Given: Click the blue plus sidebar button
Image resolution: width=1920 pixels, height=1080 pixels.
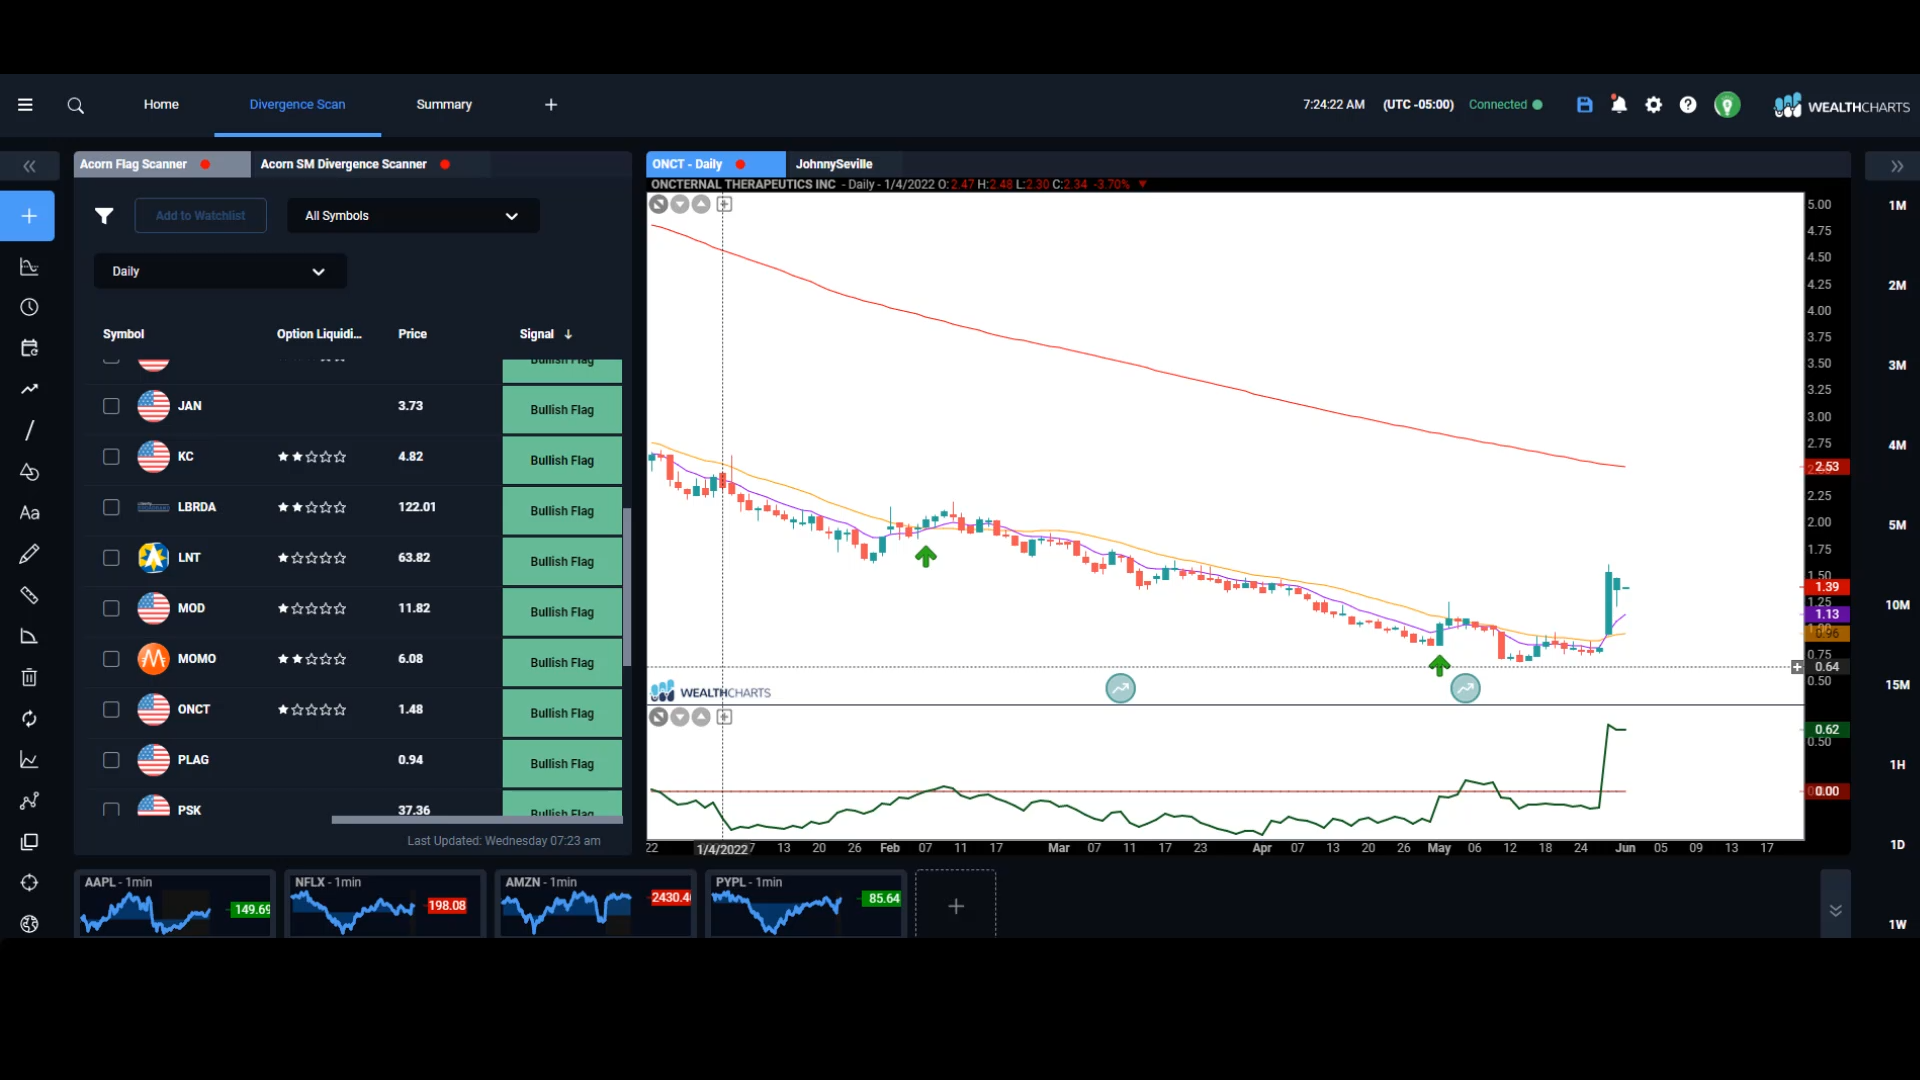Looking at the screenshot, I should [28, 216].
